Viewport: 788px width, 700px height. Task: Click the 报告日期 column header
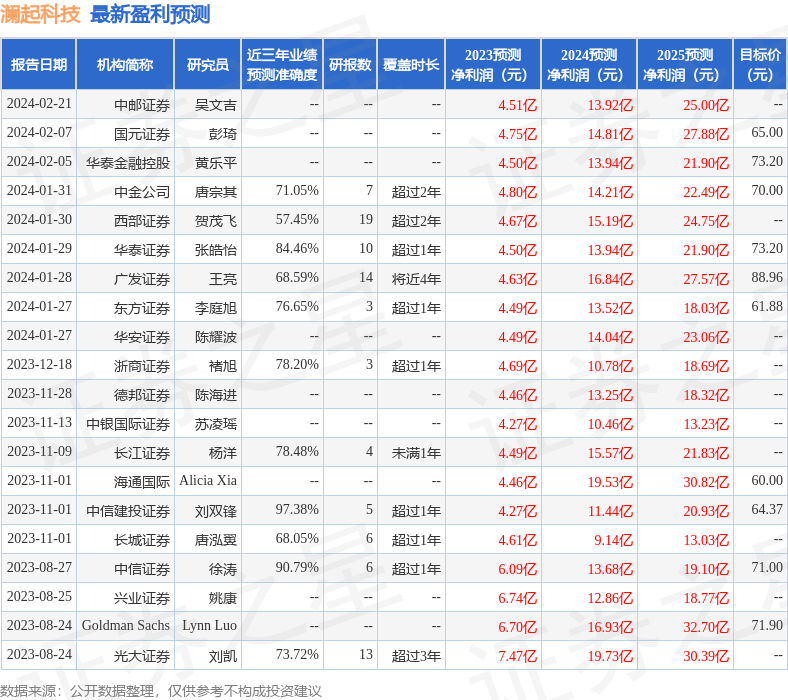(x=39, y=65)
